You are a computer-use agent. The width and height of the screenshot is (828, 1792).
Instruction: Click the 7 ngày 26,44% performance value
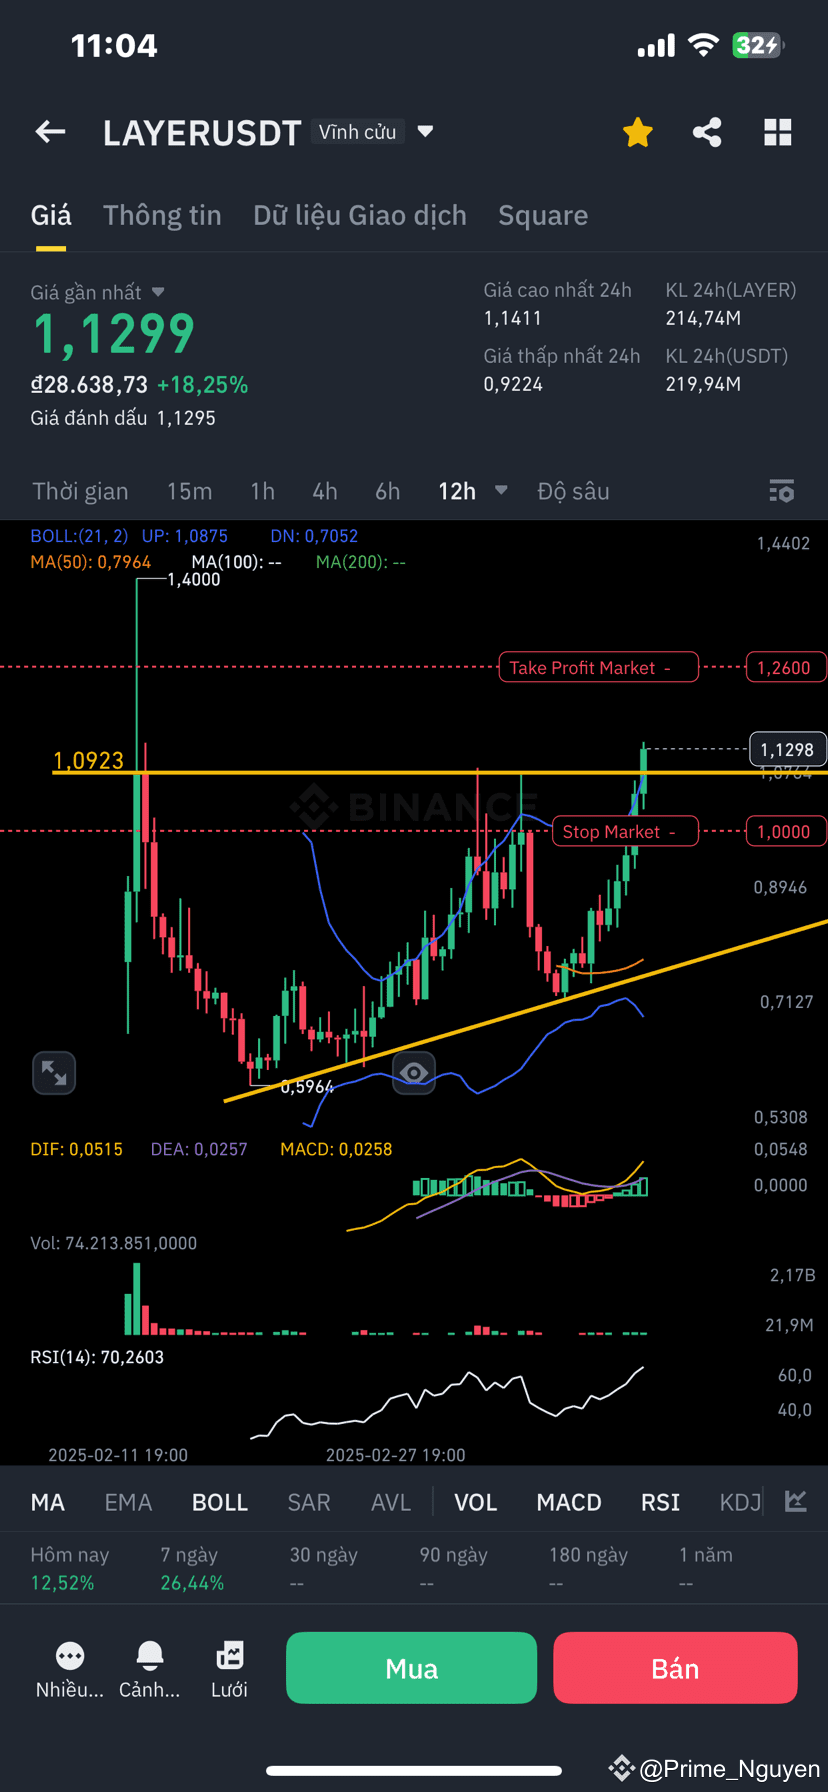click(192, 1583)
